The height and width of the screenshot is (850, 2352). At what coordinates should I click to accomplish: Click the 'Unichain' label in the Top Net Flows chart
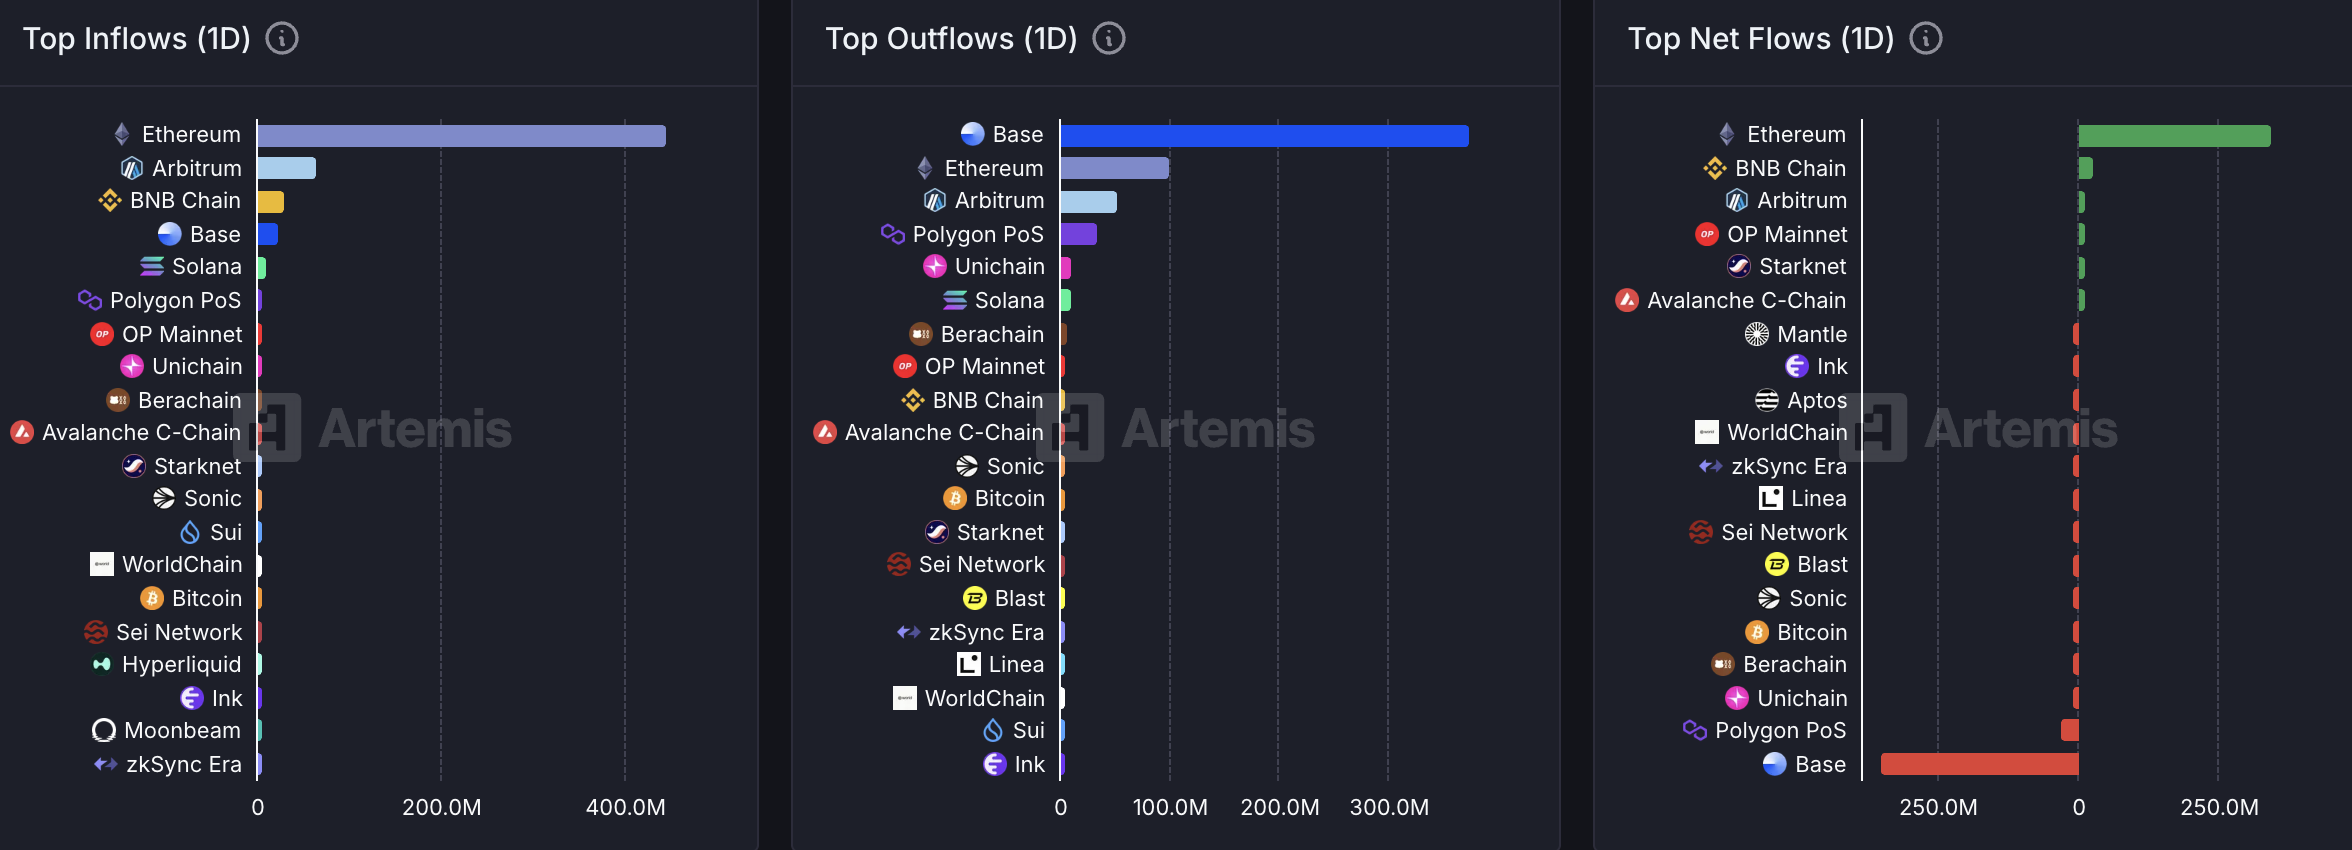coord(1802,698)
